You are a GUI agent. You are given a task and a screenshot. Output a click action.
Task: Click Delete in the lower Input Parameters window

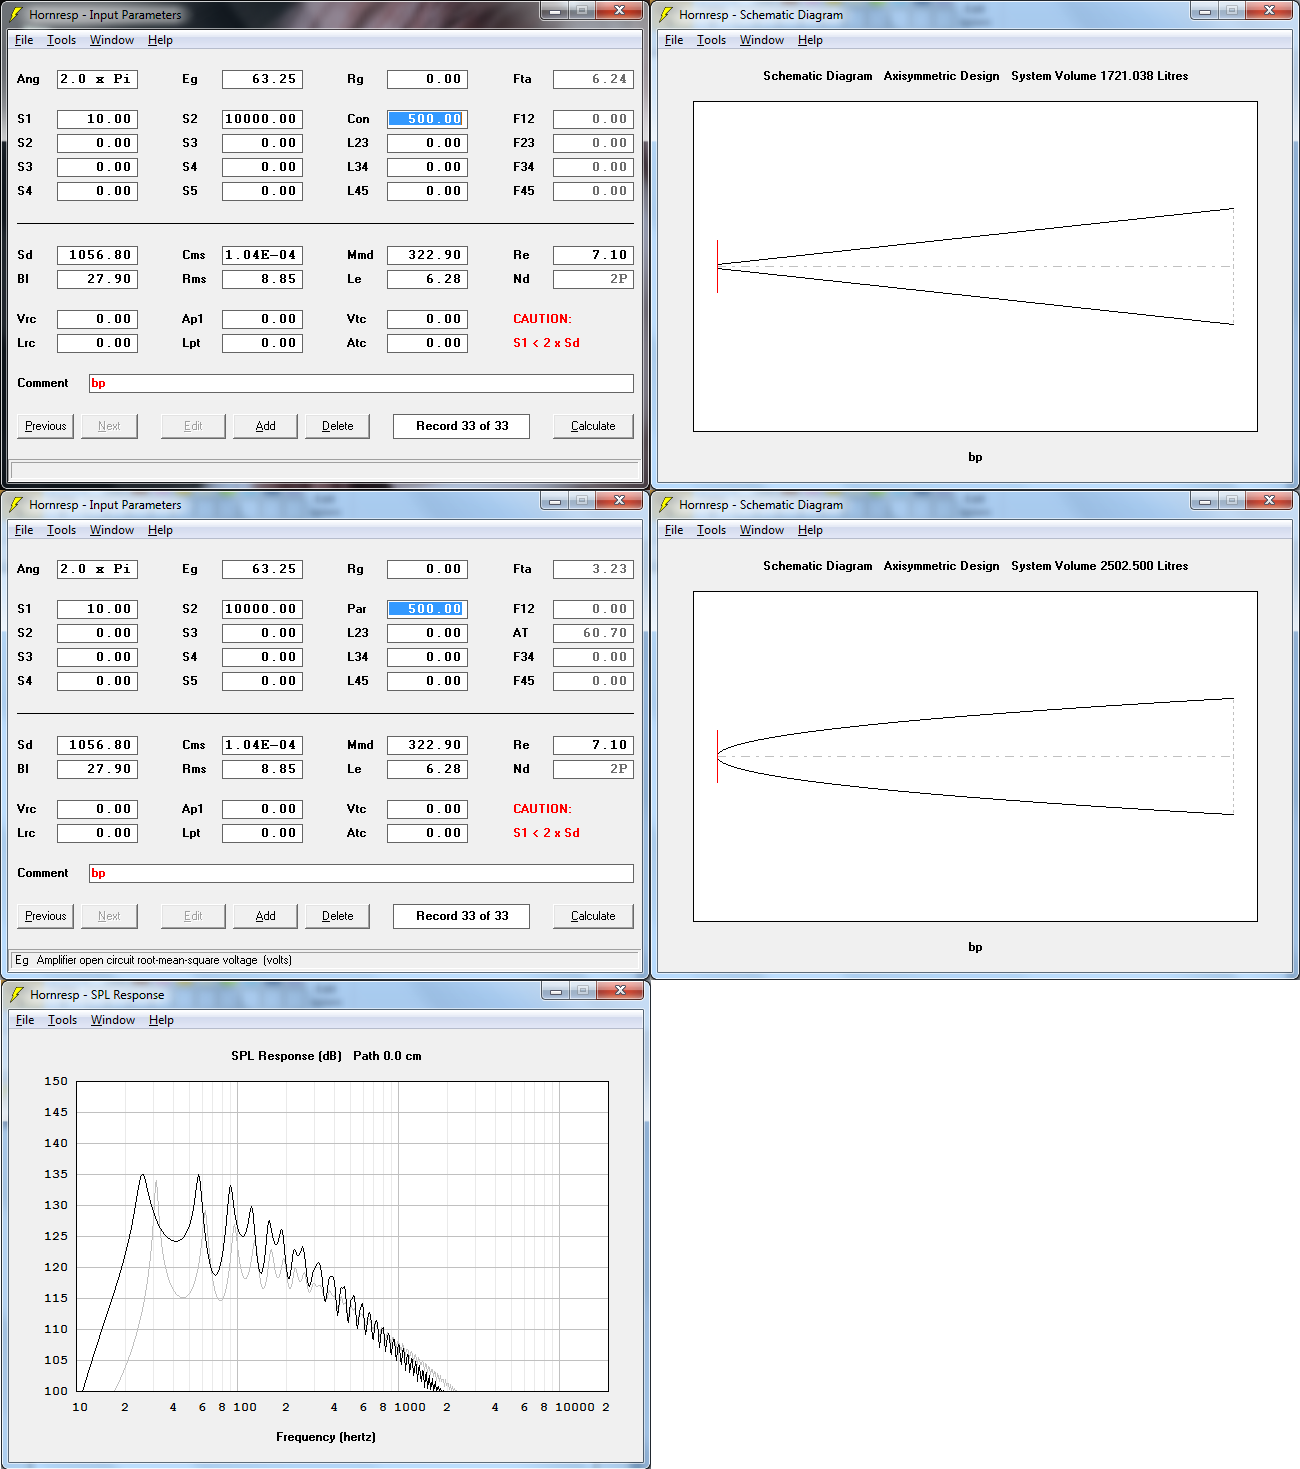(337, 916)
